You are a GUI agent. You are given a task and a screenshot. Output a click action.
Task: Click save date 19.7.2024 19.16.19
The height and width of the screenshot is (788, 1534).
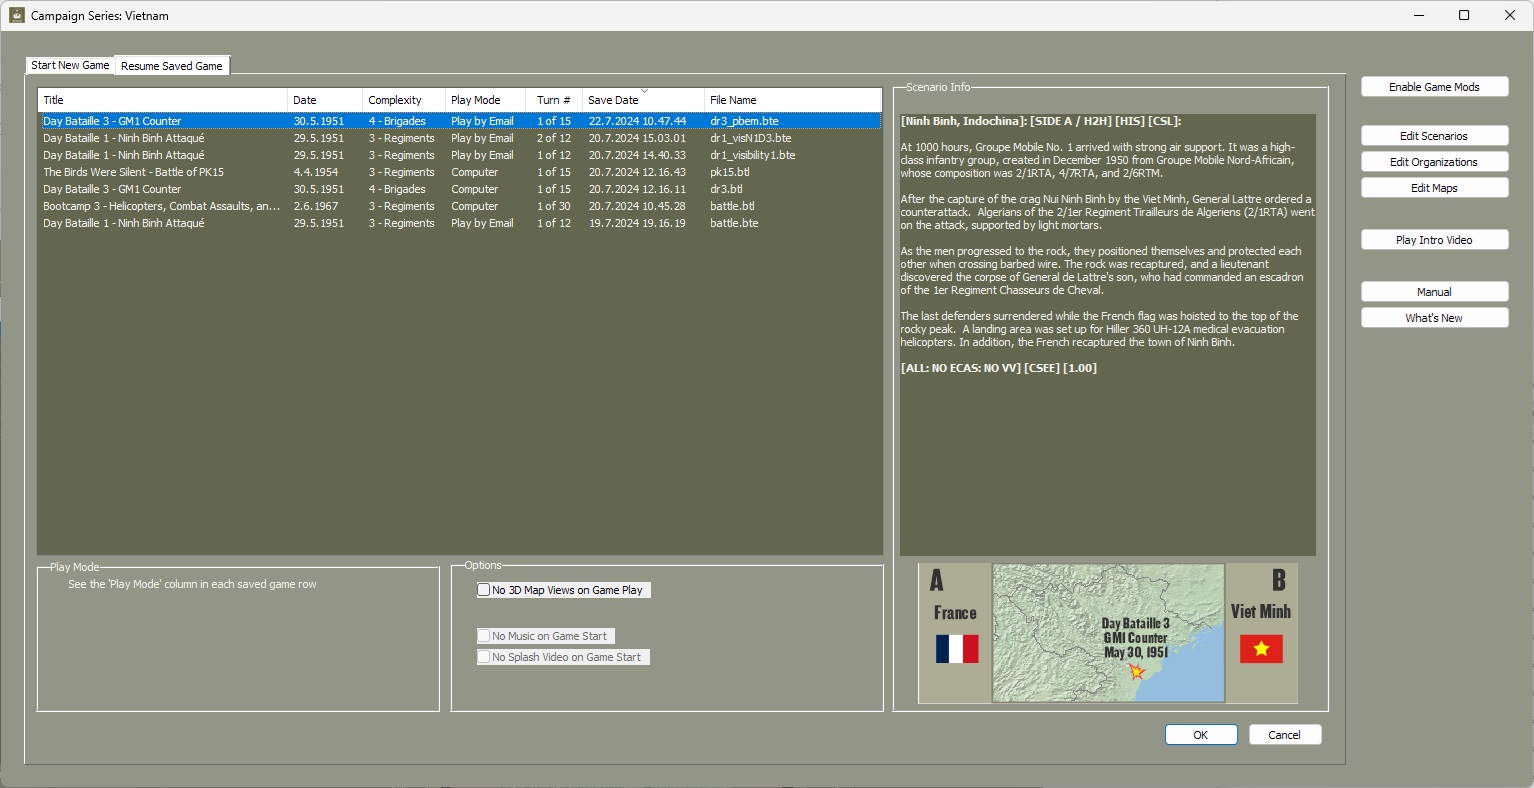click(x=637, y=223)
